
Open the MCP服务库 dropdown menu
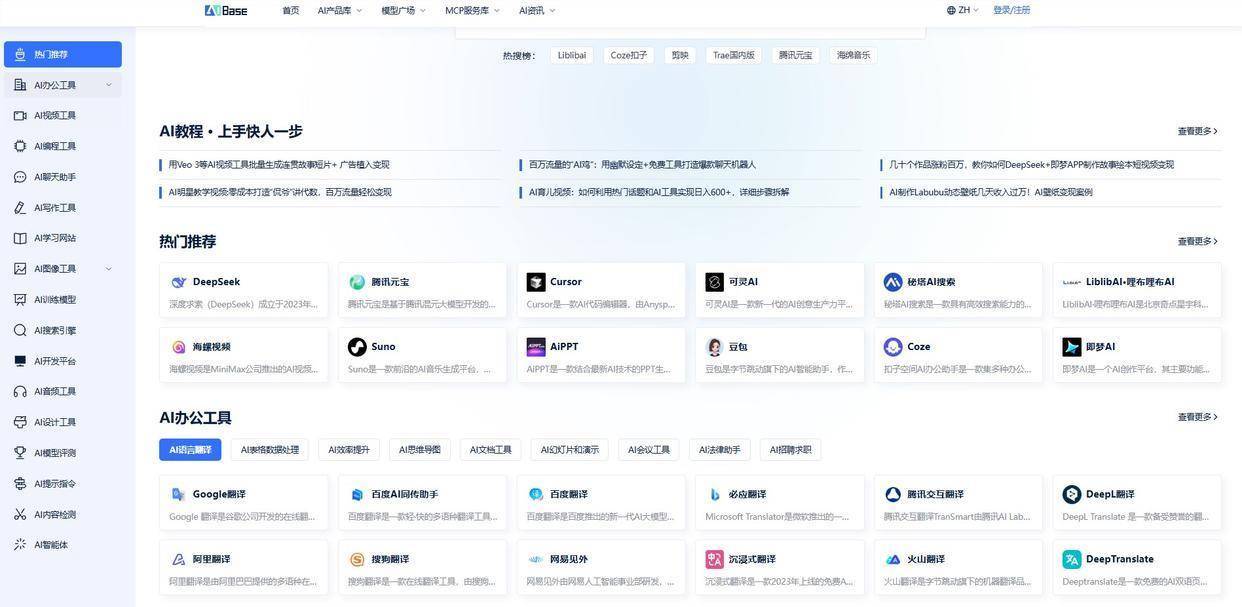coord(473,10)
